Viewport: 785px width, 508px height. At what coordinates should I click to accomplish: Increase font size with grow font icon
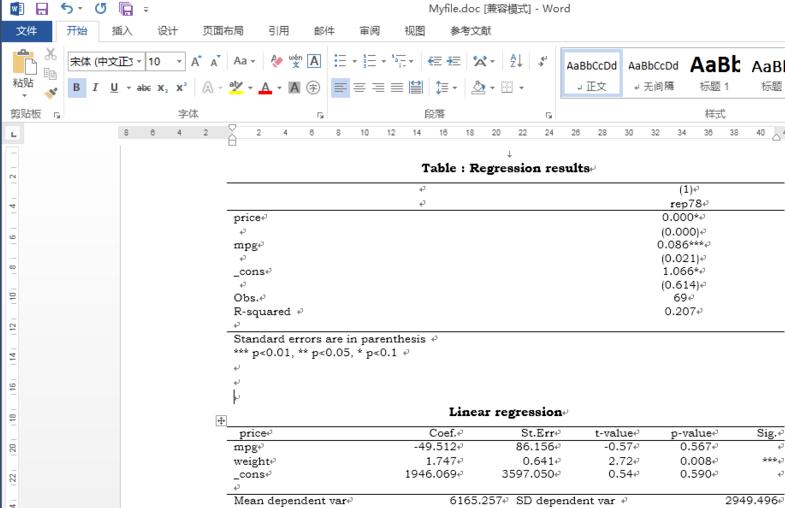196,61
